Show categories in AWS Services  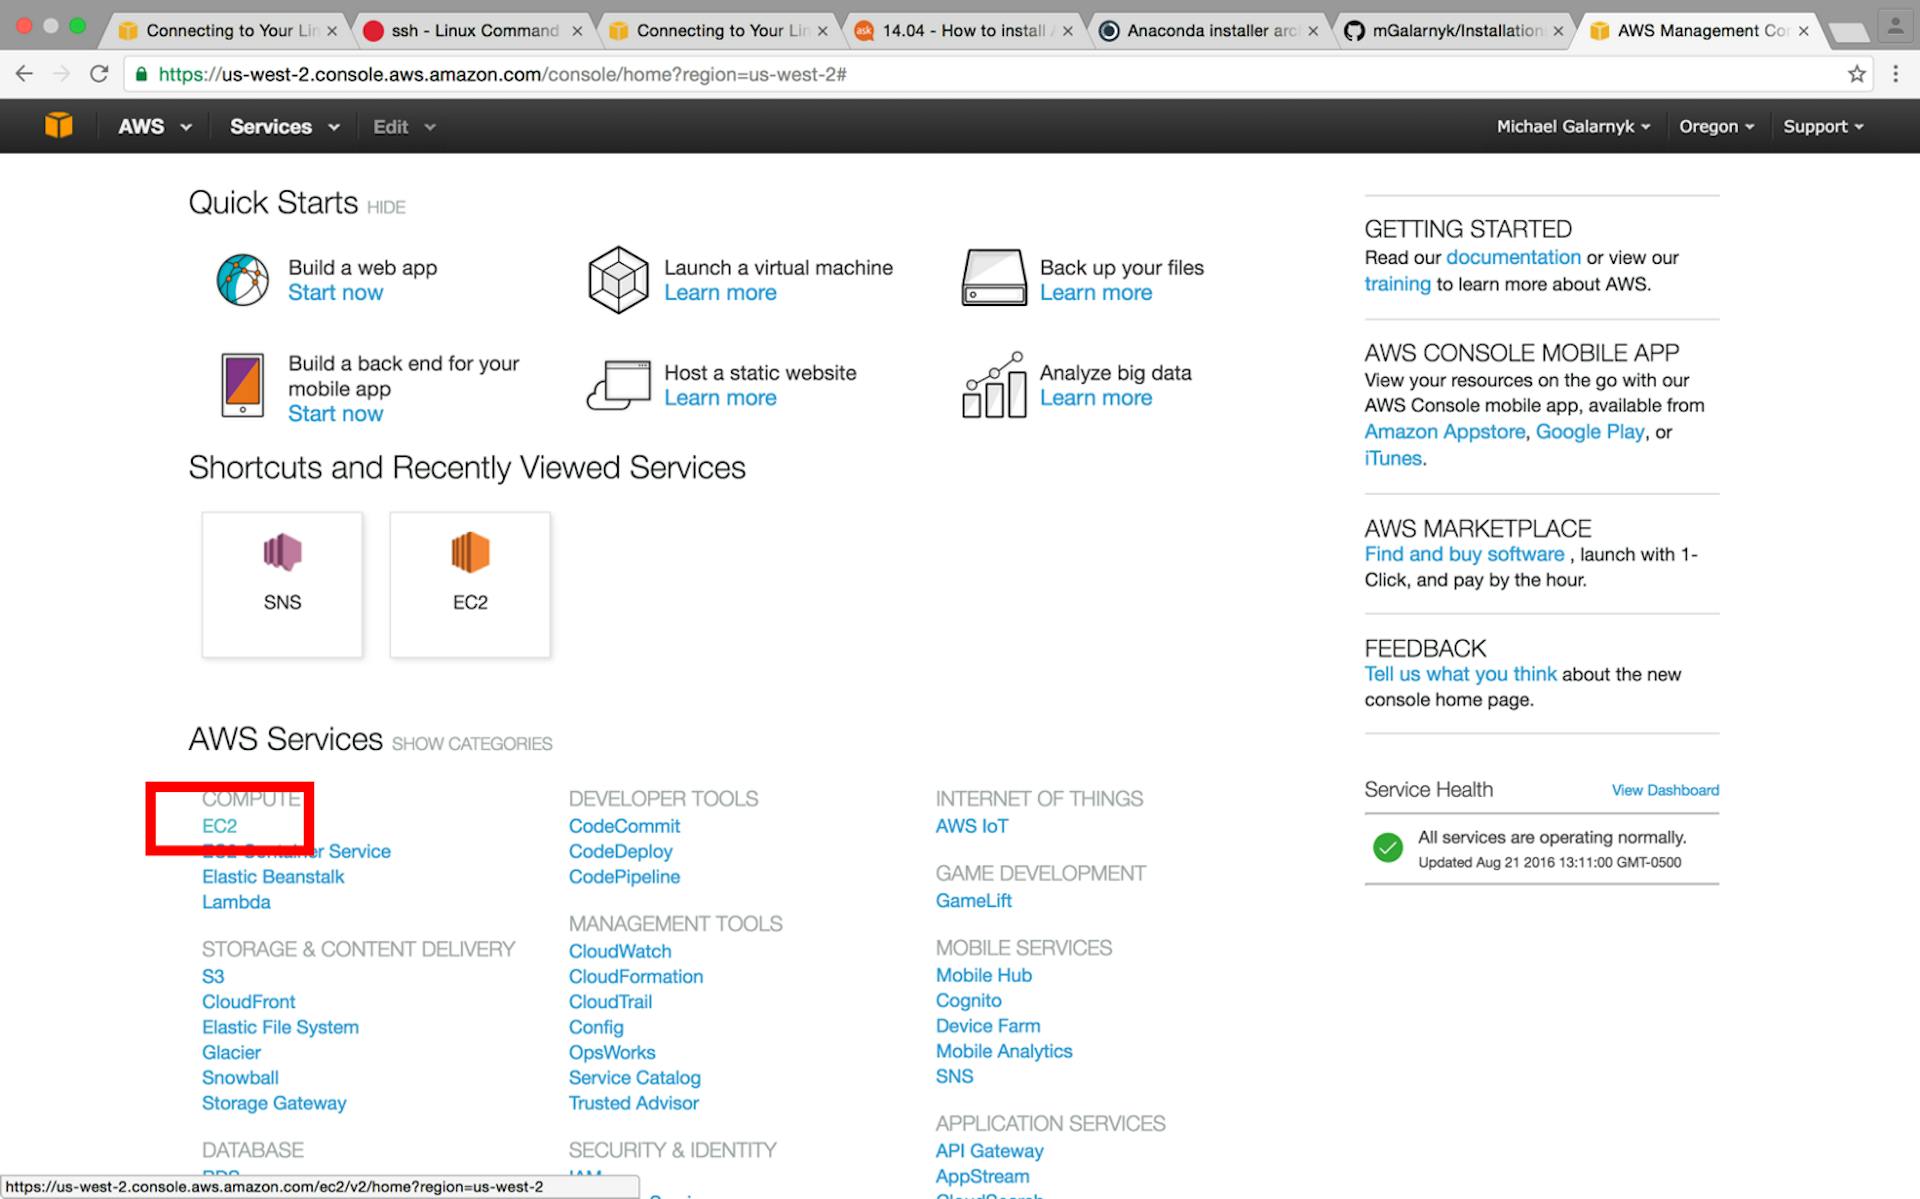tap(471, 743)
